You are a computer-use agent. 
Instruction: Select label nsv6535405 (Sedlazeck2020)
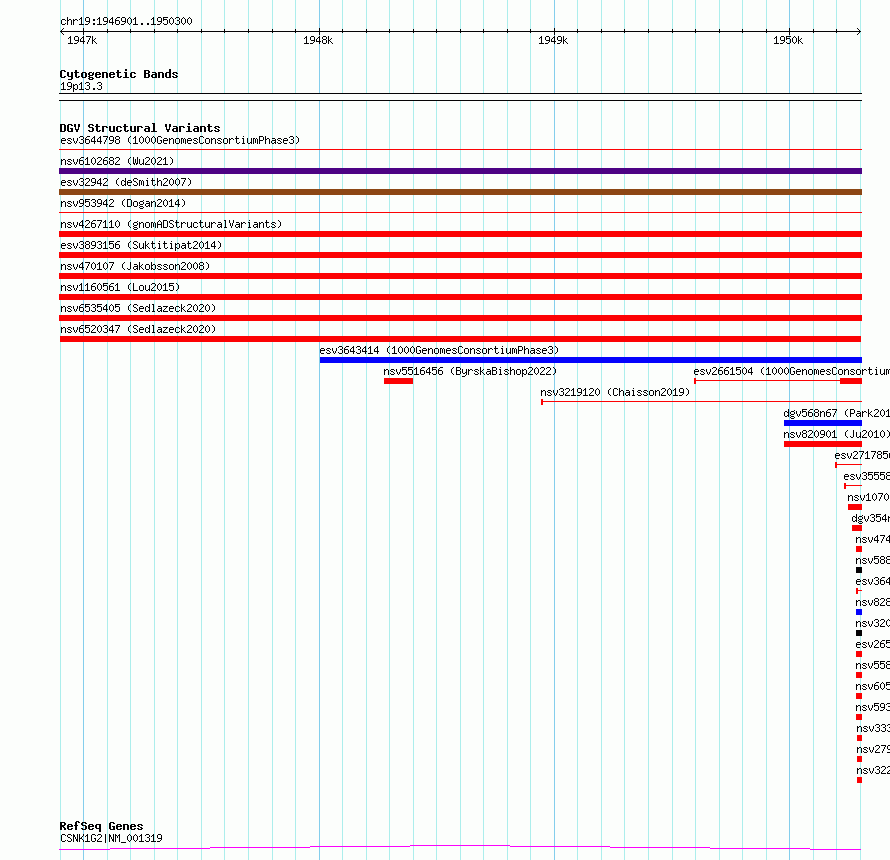pyautogui.click(x=138, y=308)
